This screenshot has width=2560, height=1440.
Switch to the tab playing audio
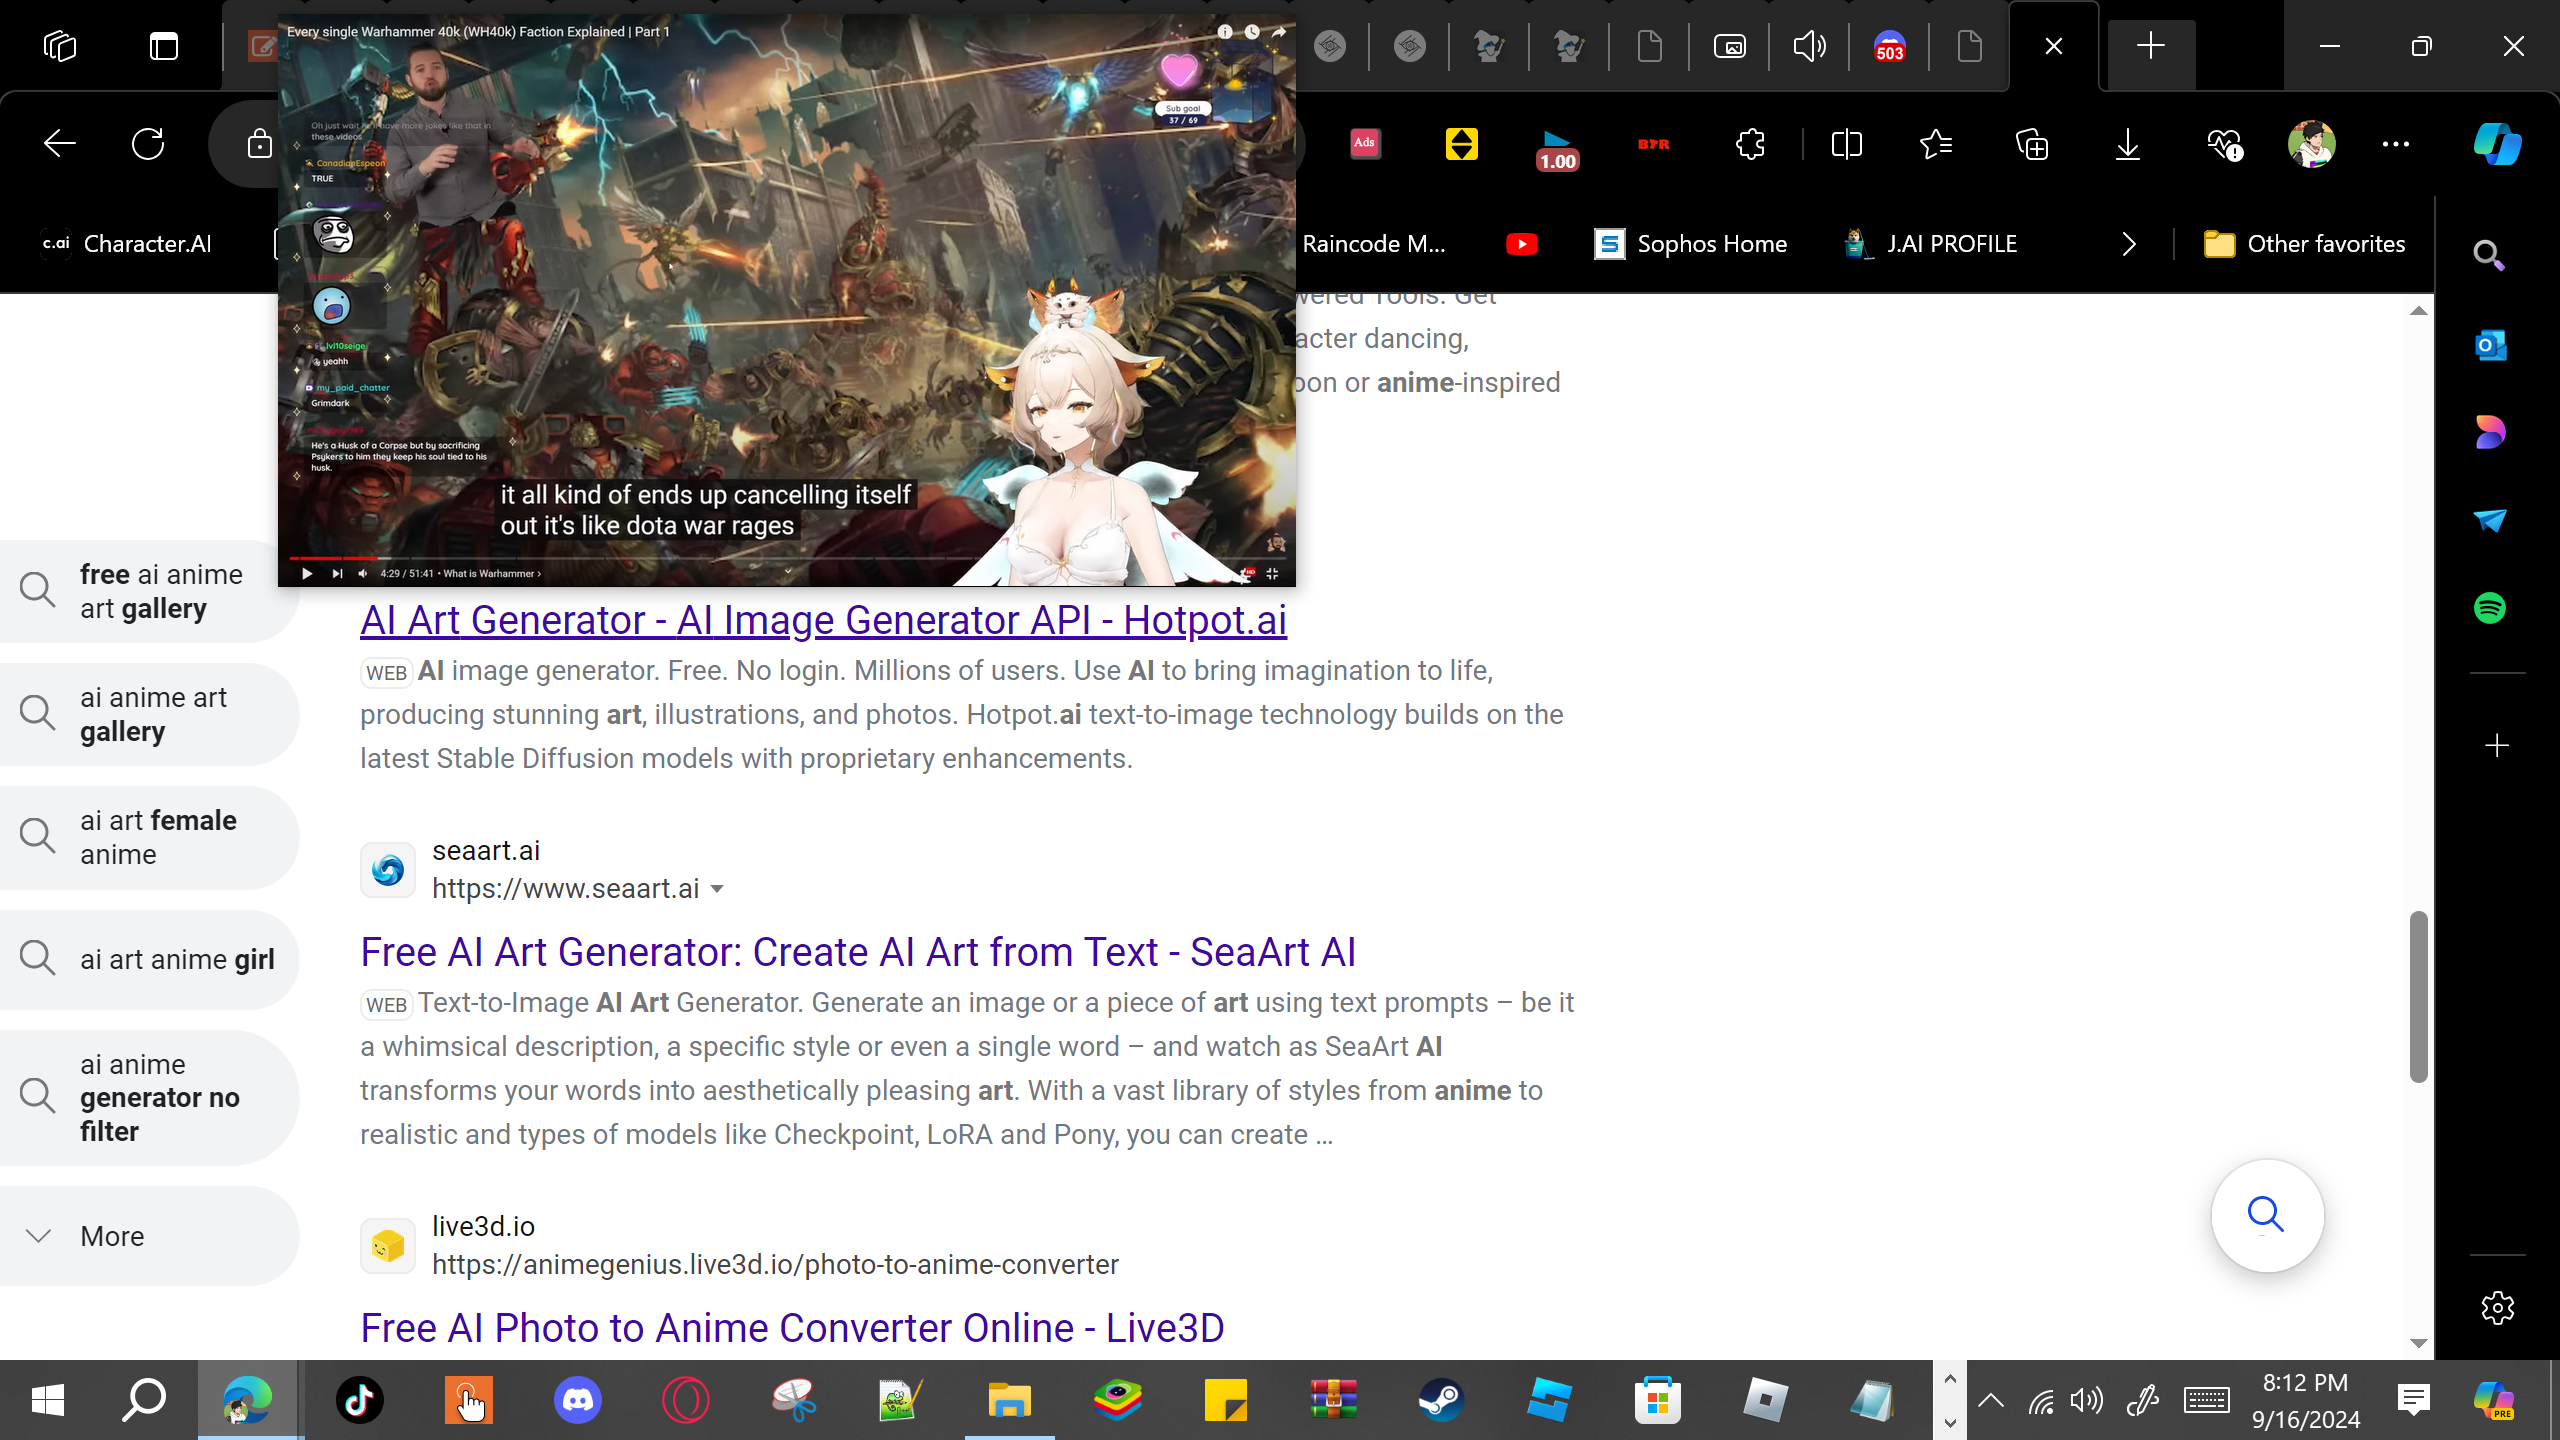point(1809,46)
